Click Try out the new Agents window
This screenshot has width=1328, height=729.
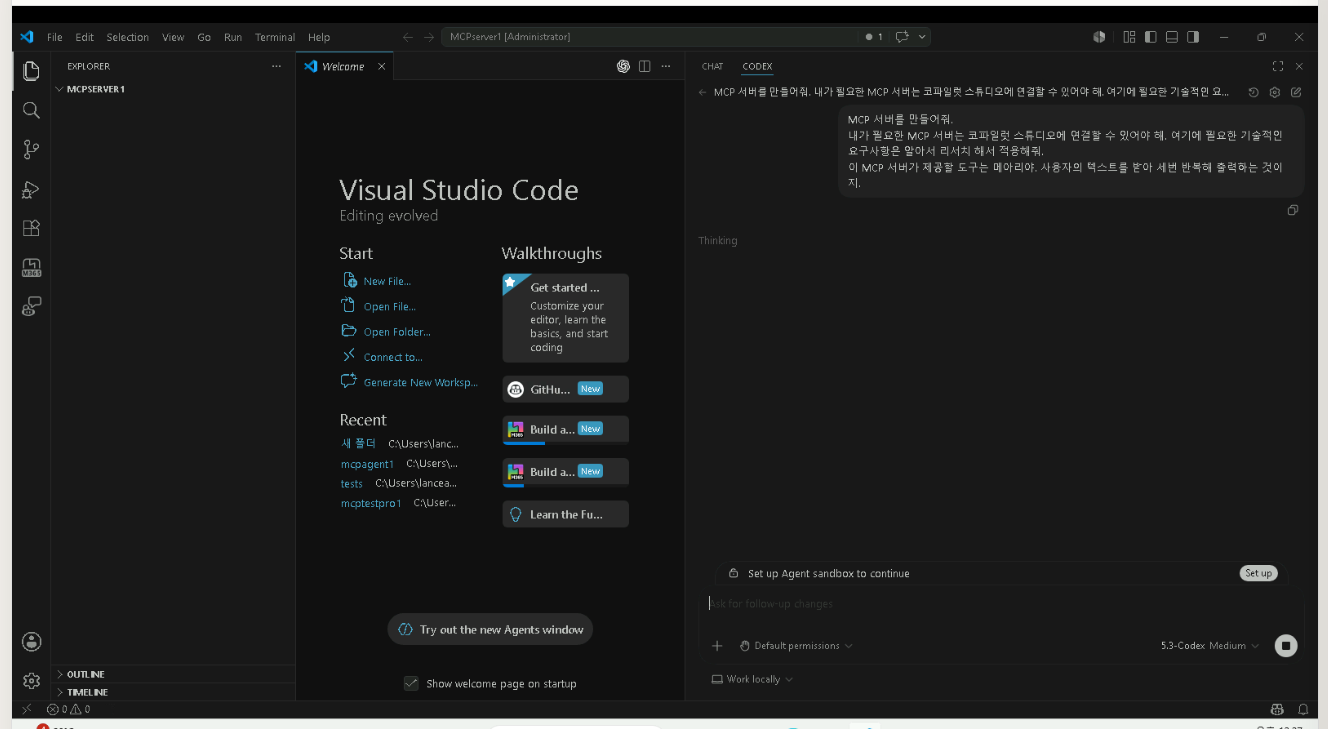[490, 629]
